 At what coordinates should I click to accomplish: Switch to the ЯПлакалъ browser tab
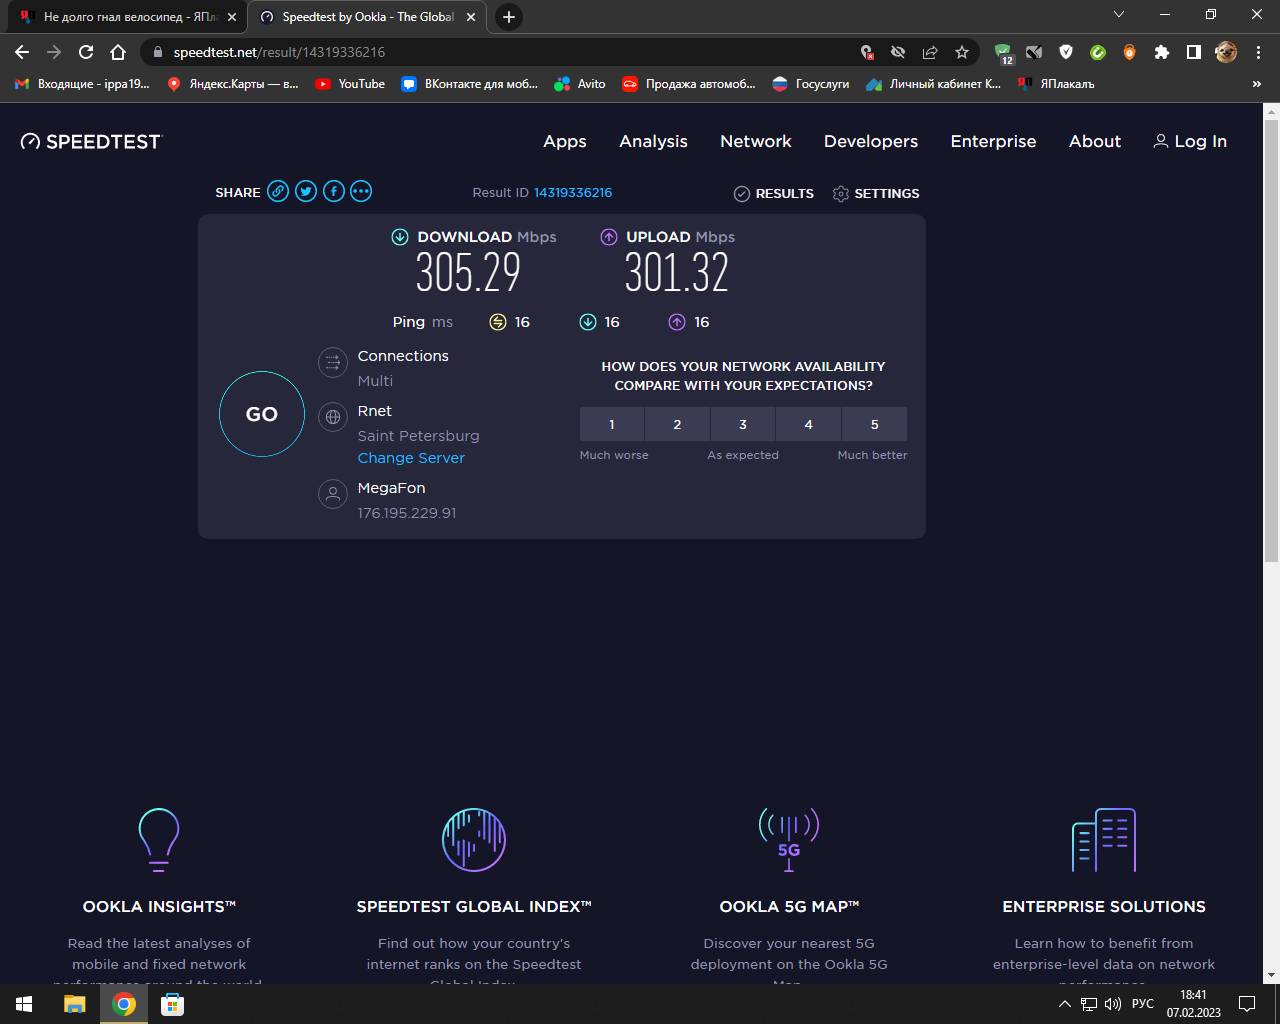click(x=125, y=17)
